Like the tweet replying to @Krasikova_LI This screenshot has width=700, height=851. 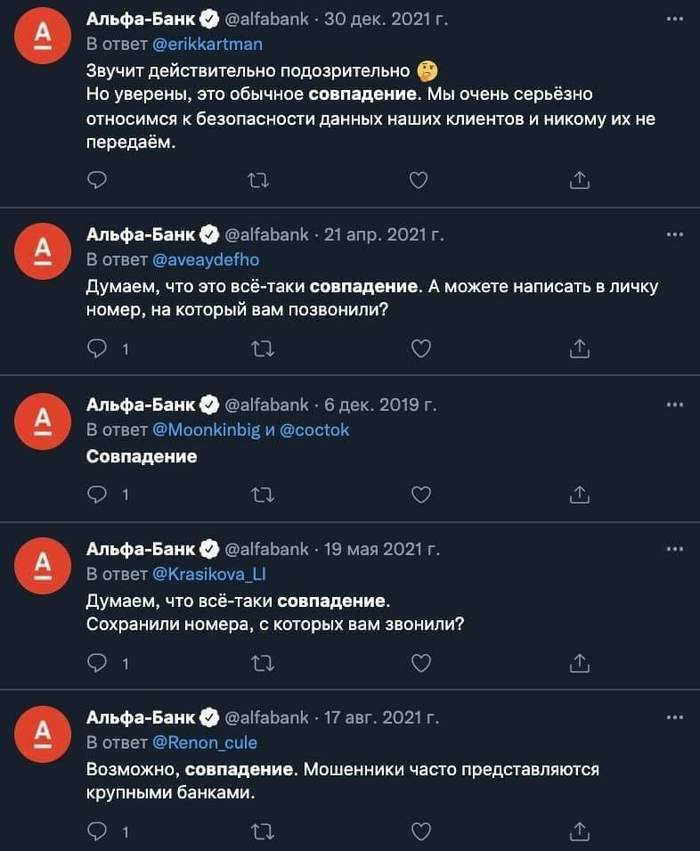421,663
